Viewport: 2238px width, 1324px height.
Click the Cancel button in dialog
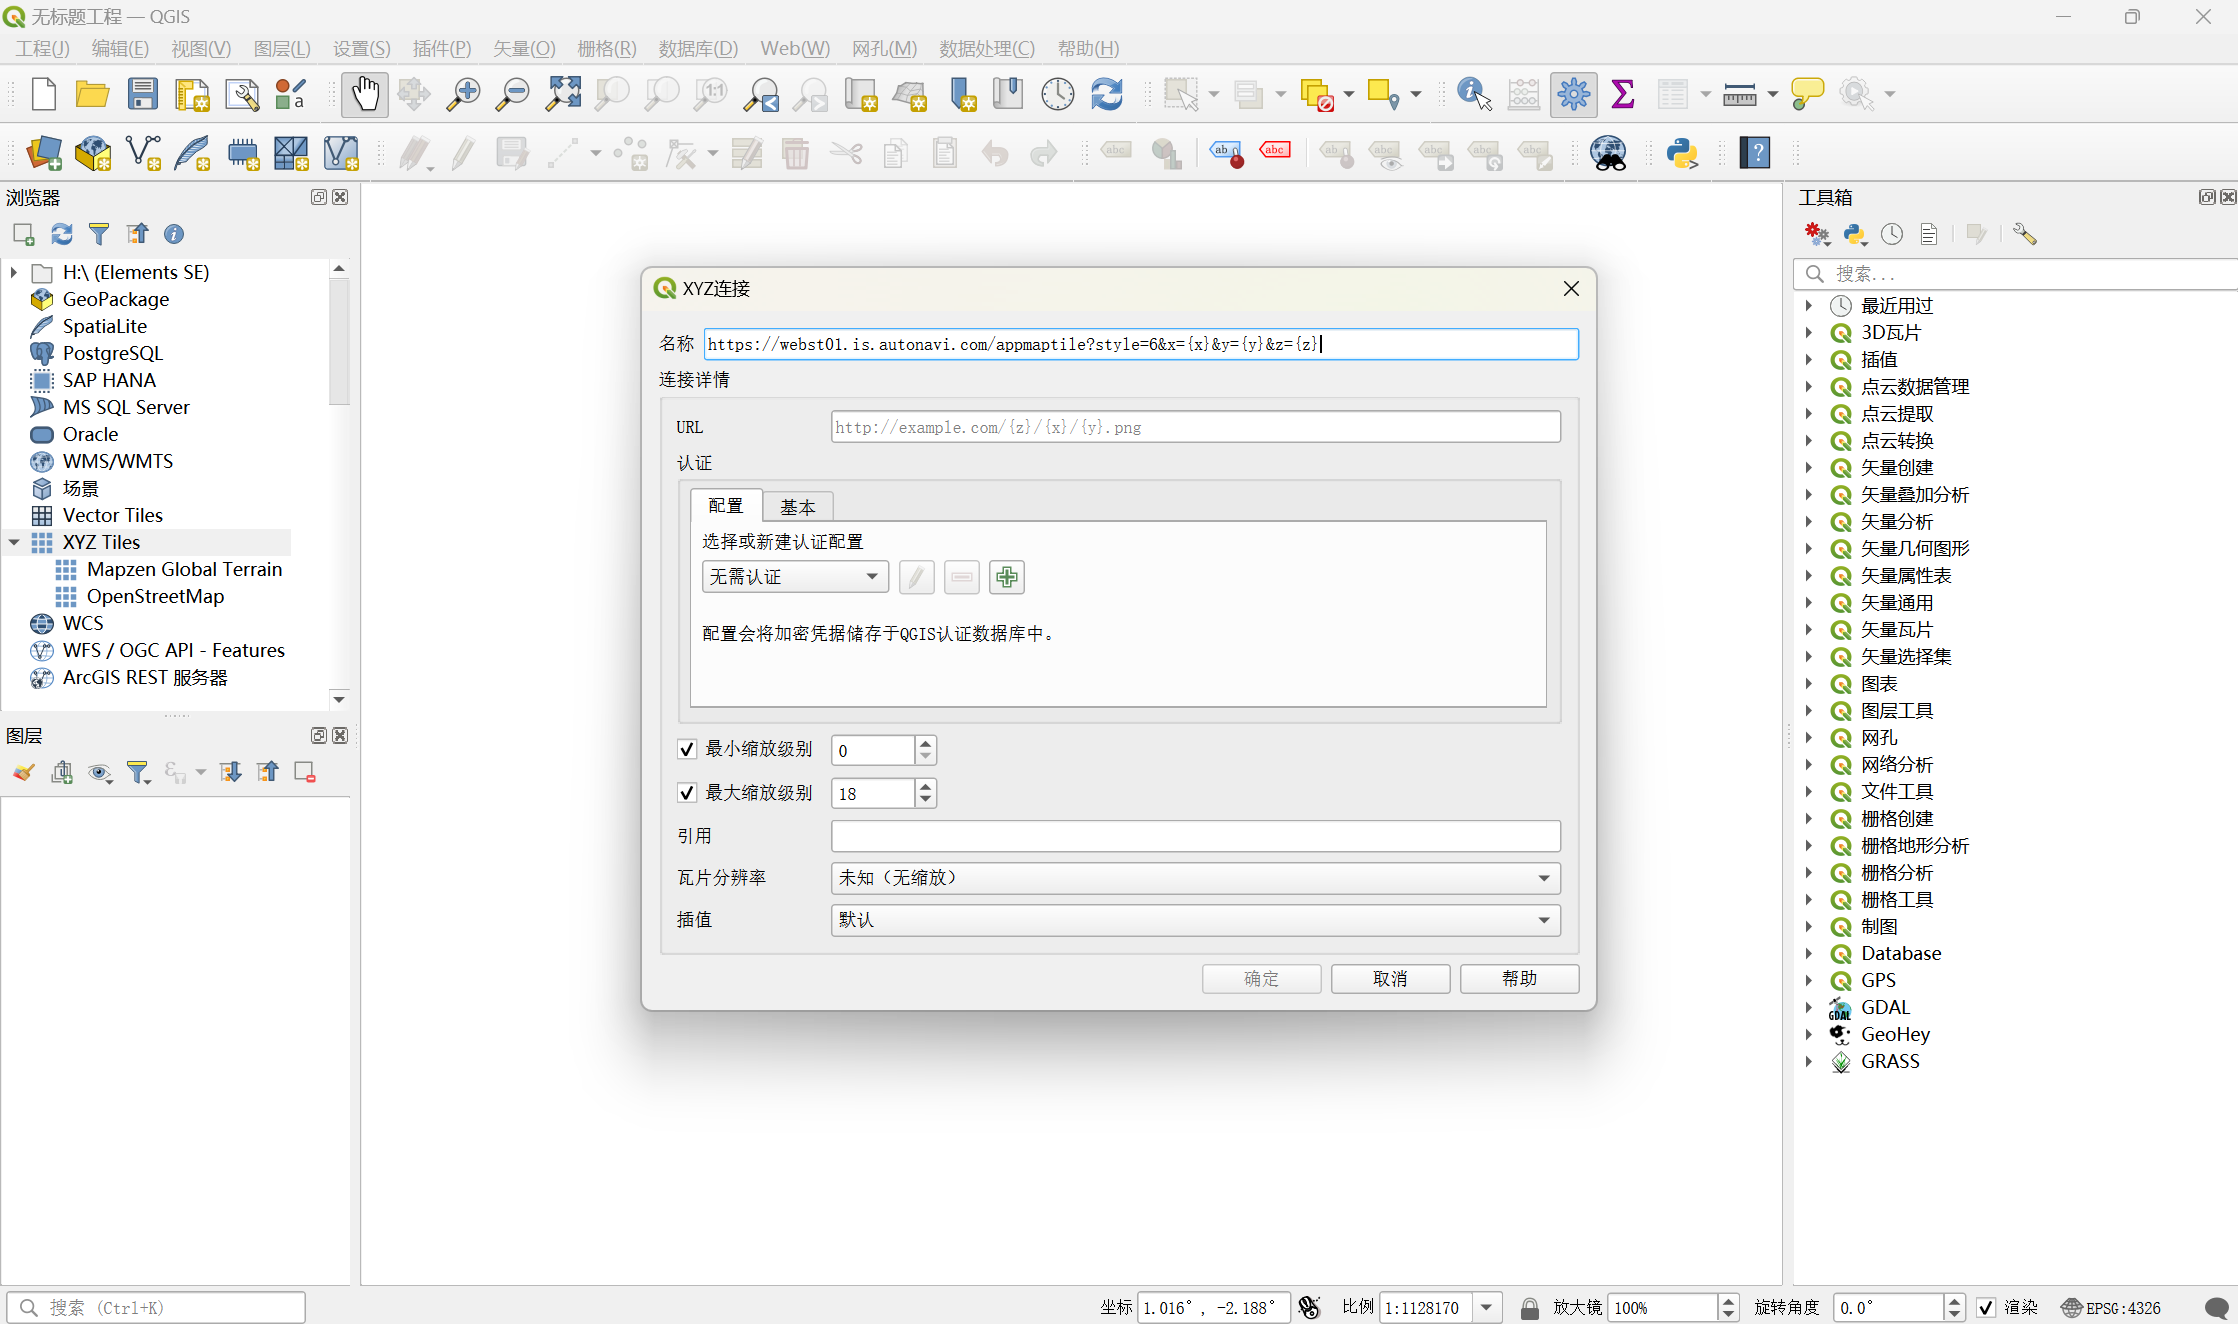1390,978
